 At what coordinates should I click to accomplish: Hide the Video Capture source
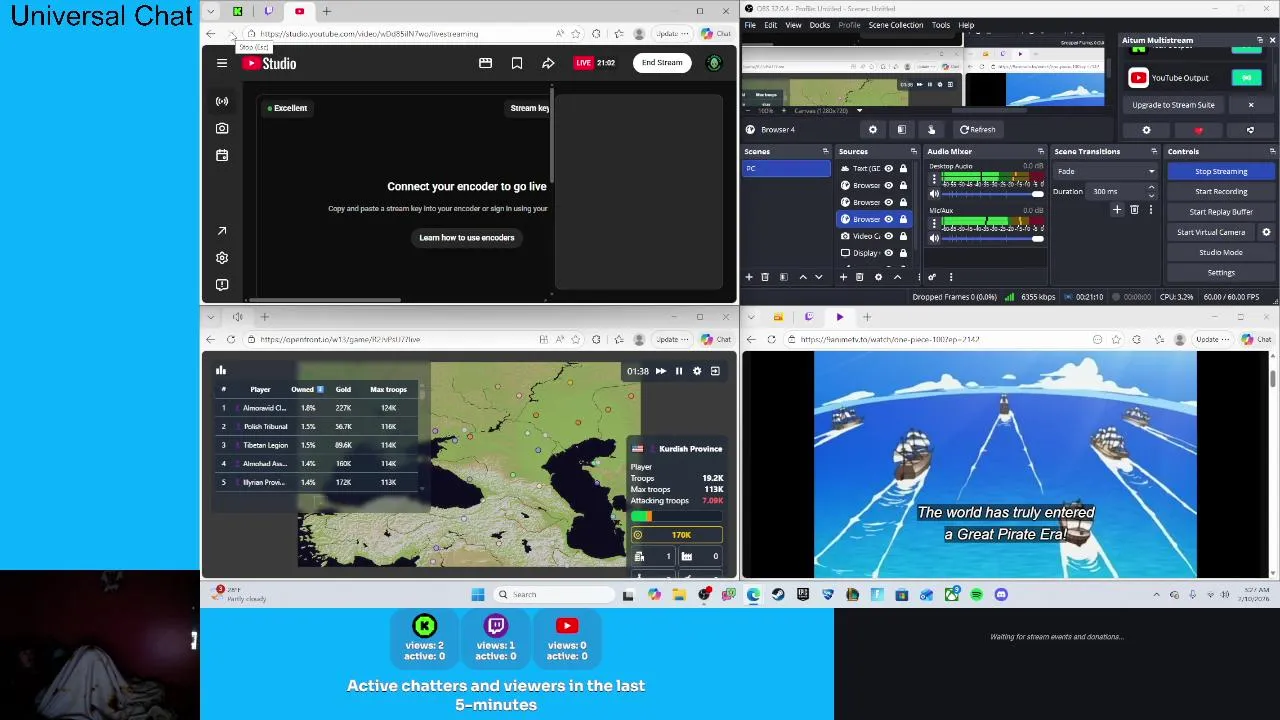coord(888,236)
